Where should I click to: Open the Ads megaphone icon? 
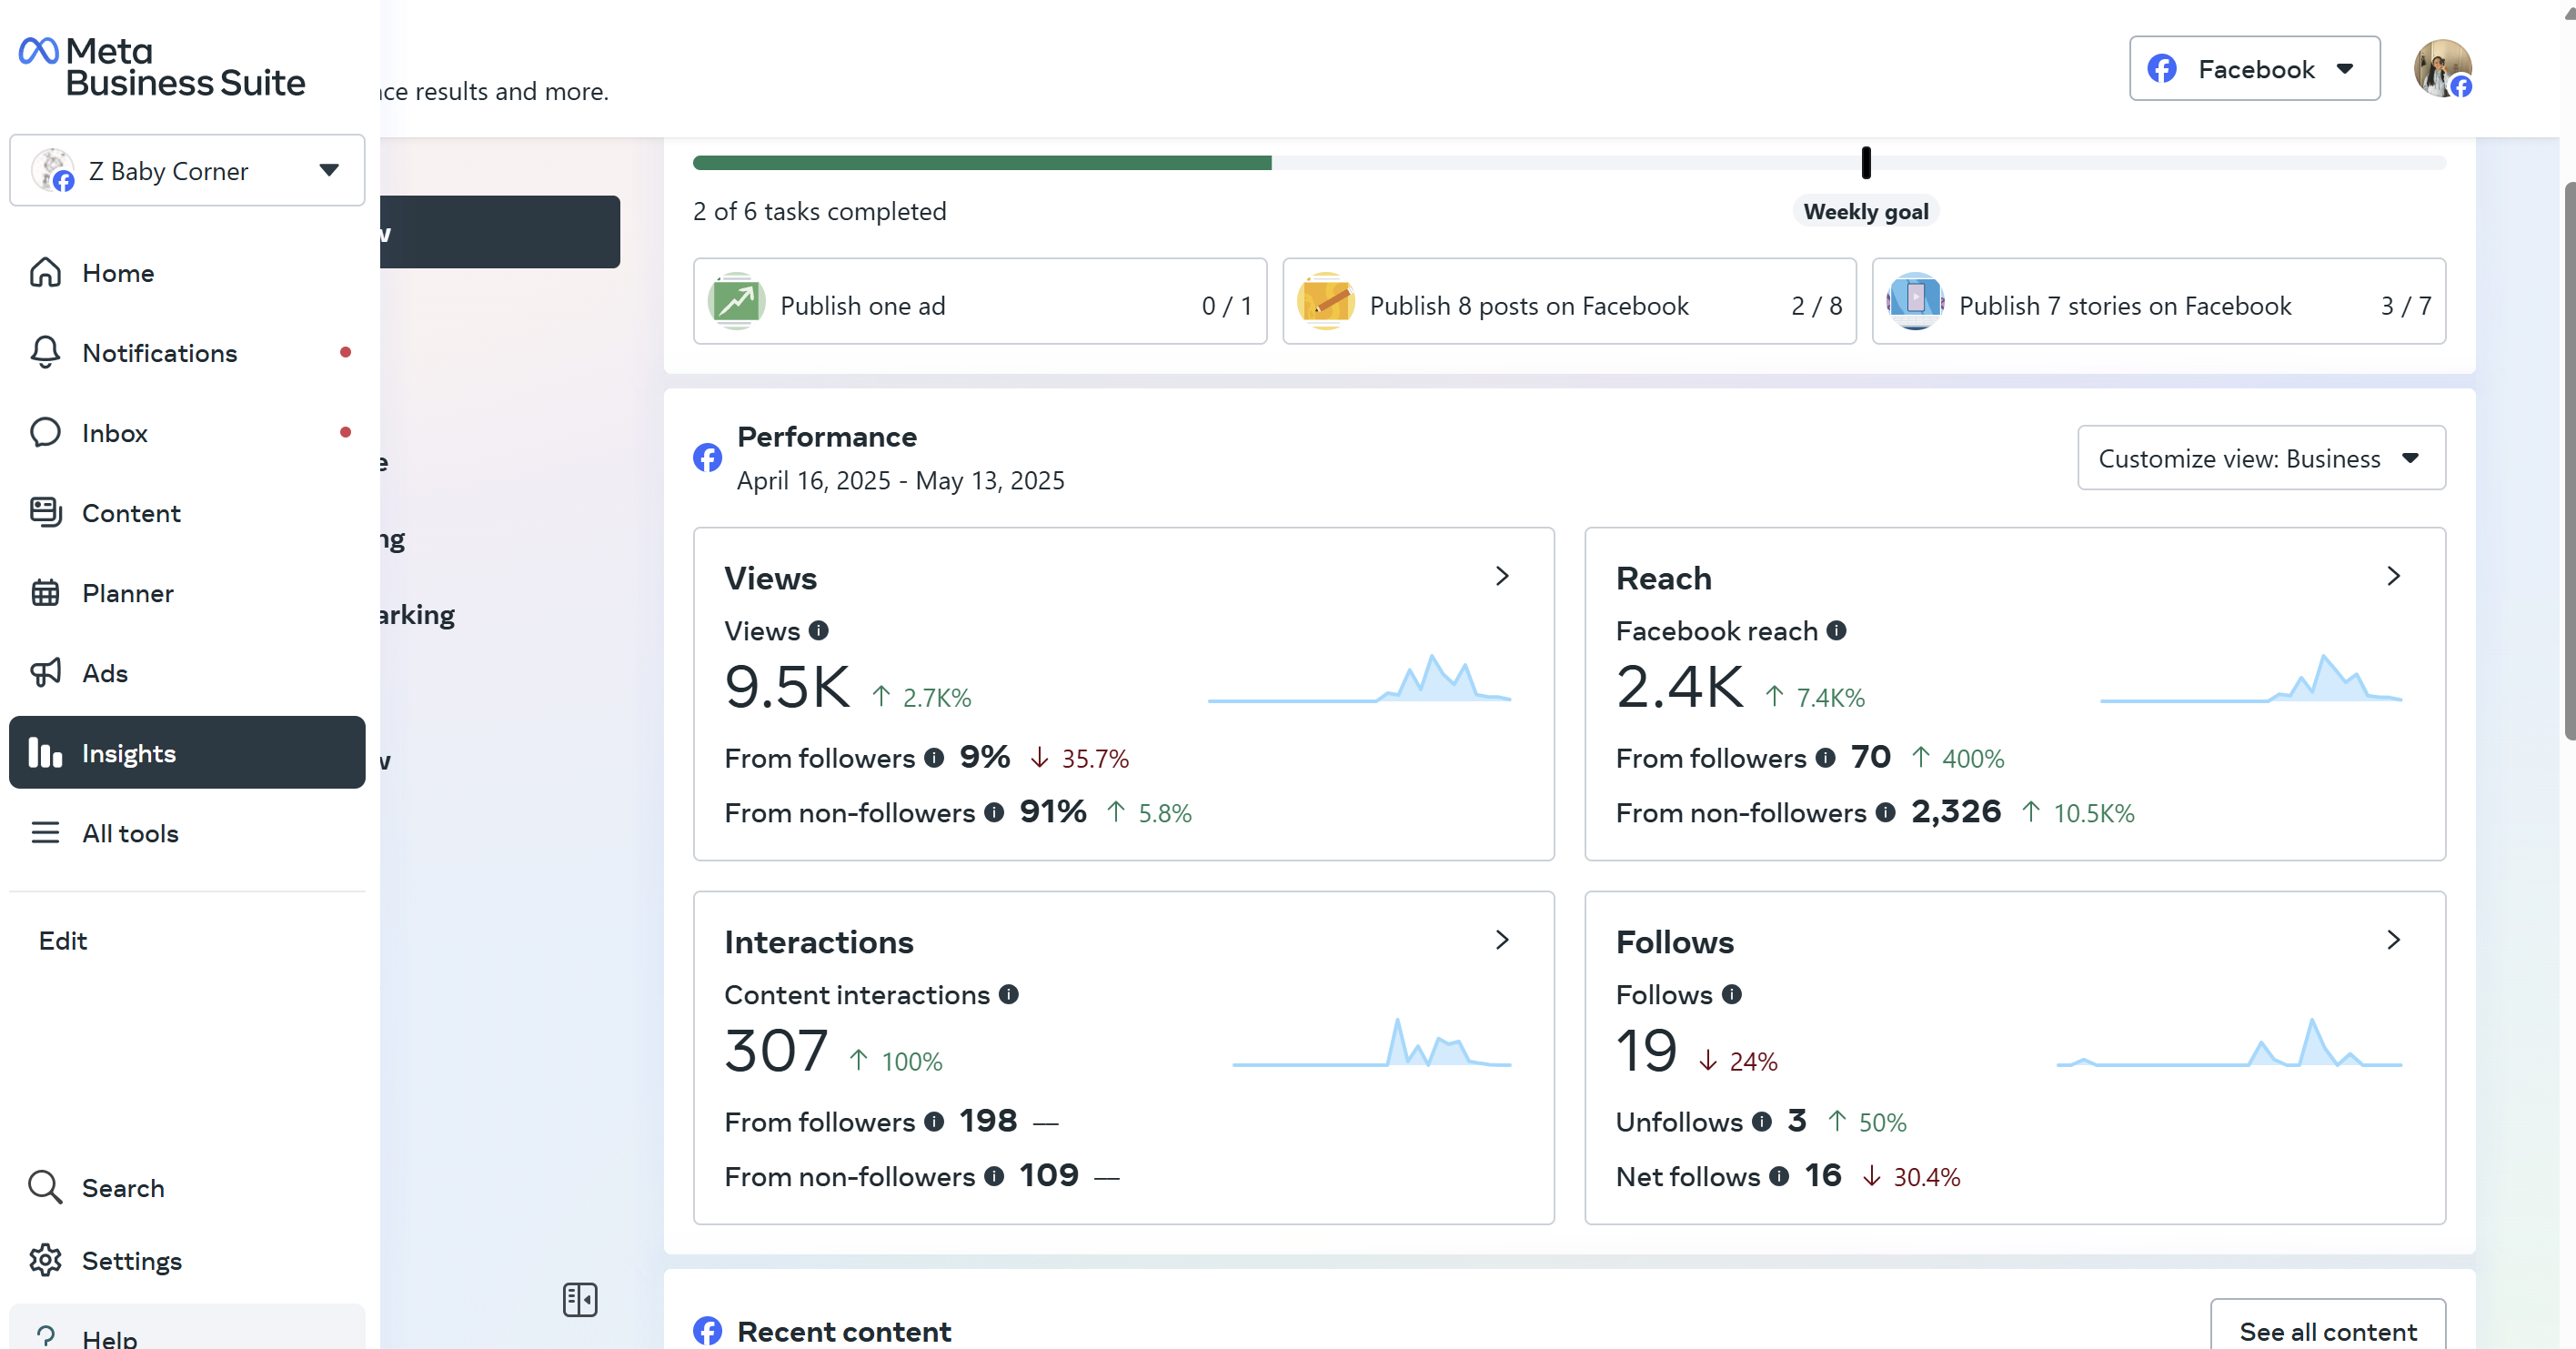(x=45, y=672)
